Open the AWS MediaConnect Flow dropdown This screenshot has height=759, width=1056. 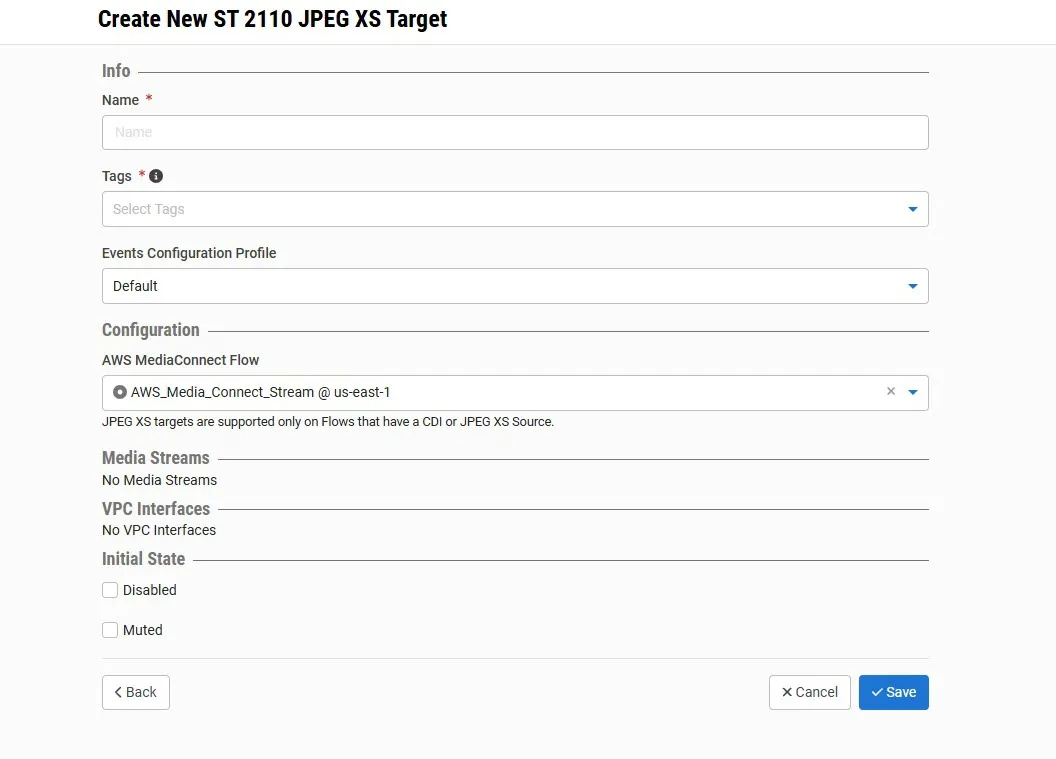click(913, 392)
